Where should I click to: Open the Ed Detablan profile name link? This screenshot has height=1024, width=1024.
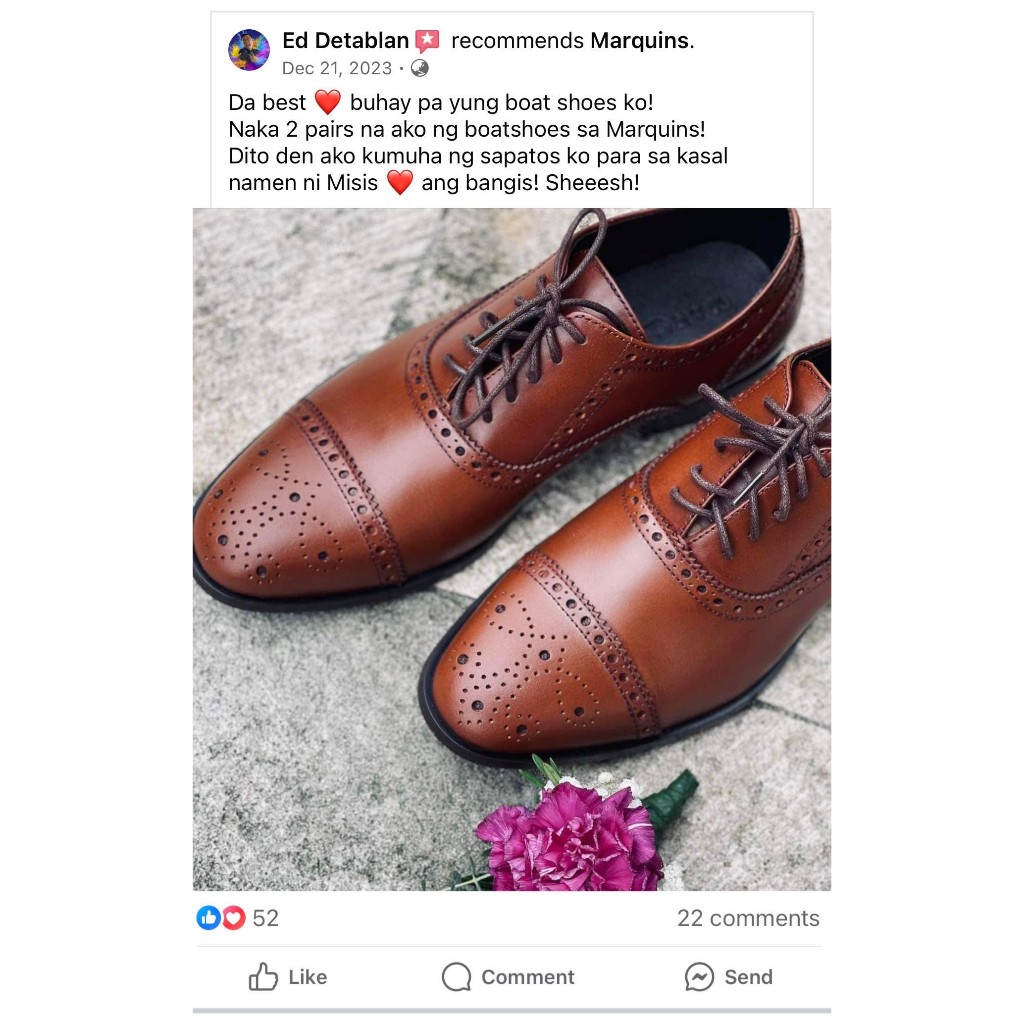click(345, 41)
